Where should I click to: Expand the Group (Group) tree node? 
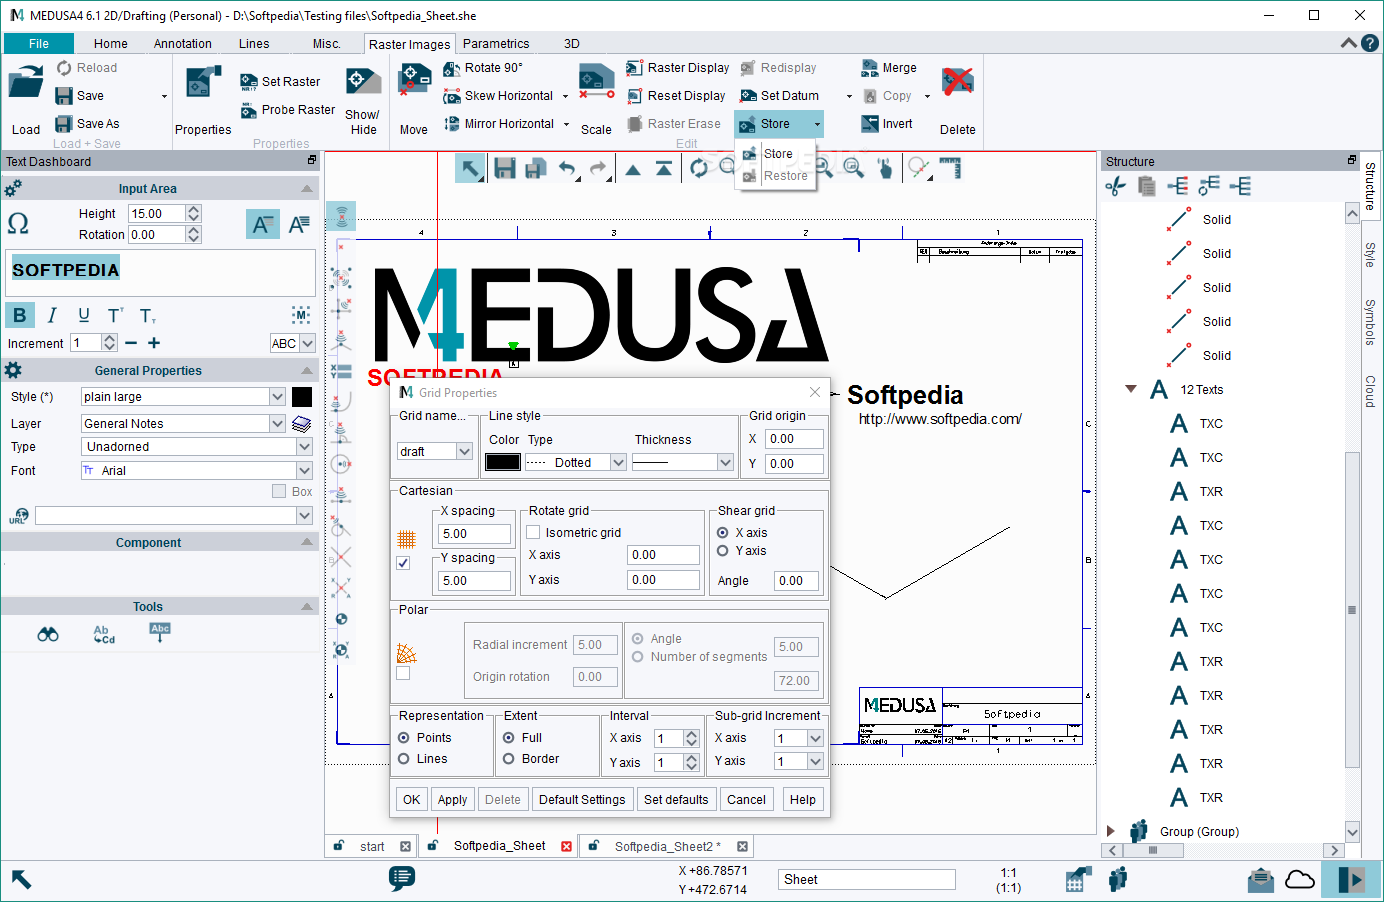click(1111, 831)
